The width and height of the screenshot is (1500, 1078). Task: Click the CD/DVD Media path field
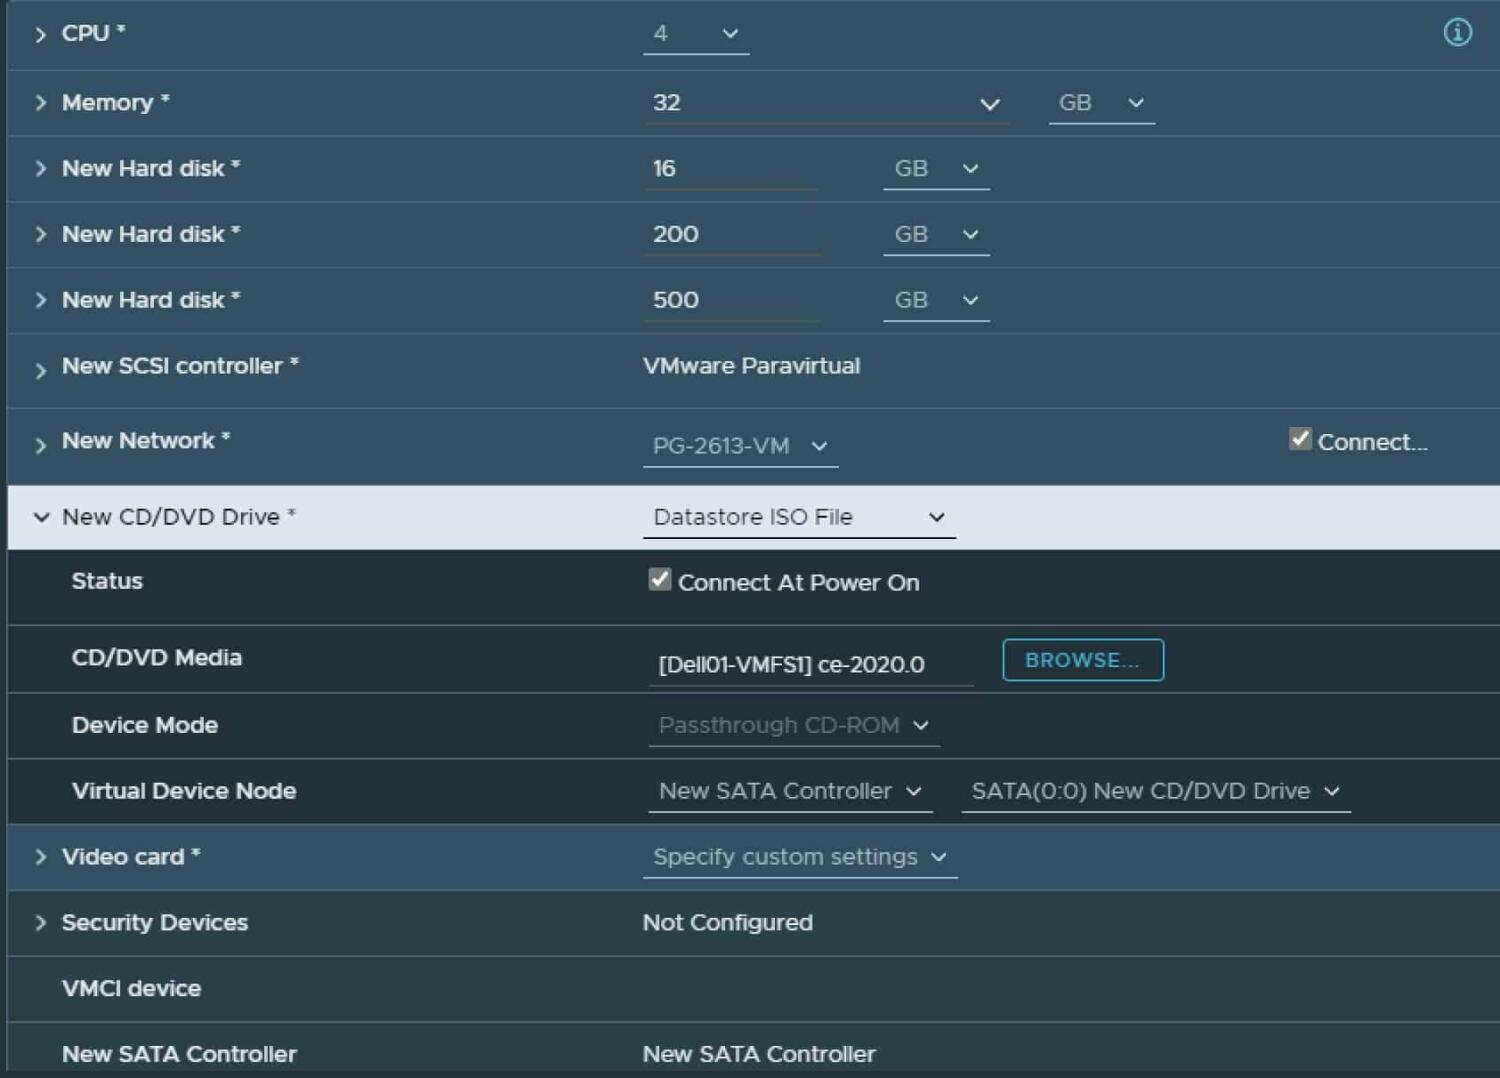810,663
